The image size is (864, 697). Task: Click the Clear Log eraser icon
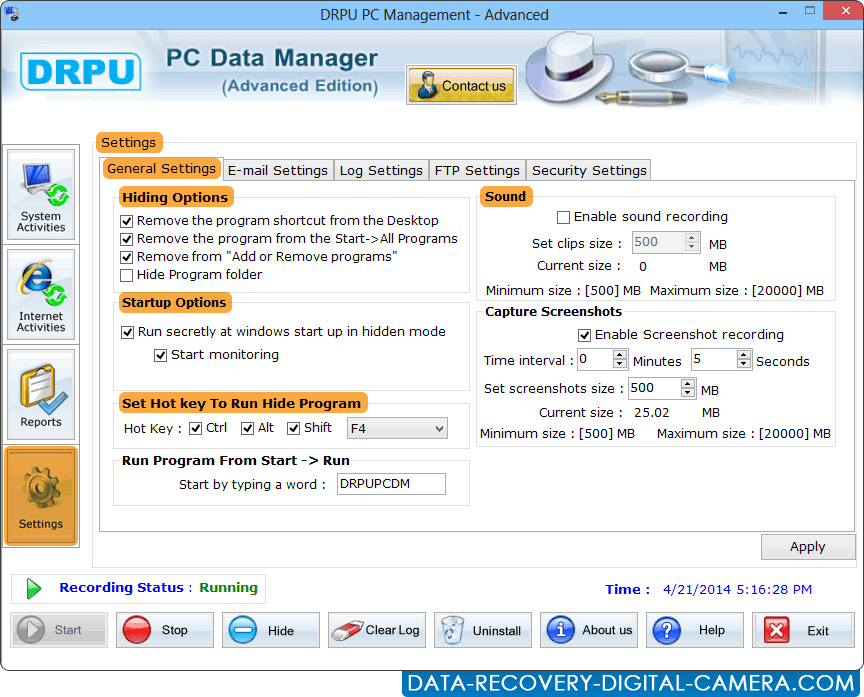point(347,630)
